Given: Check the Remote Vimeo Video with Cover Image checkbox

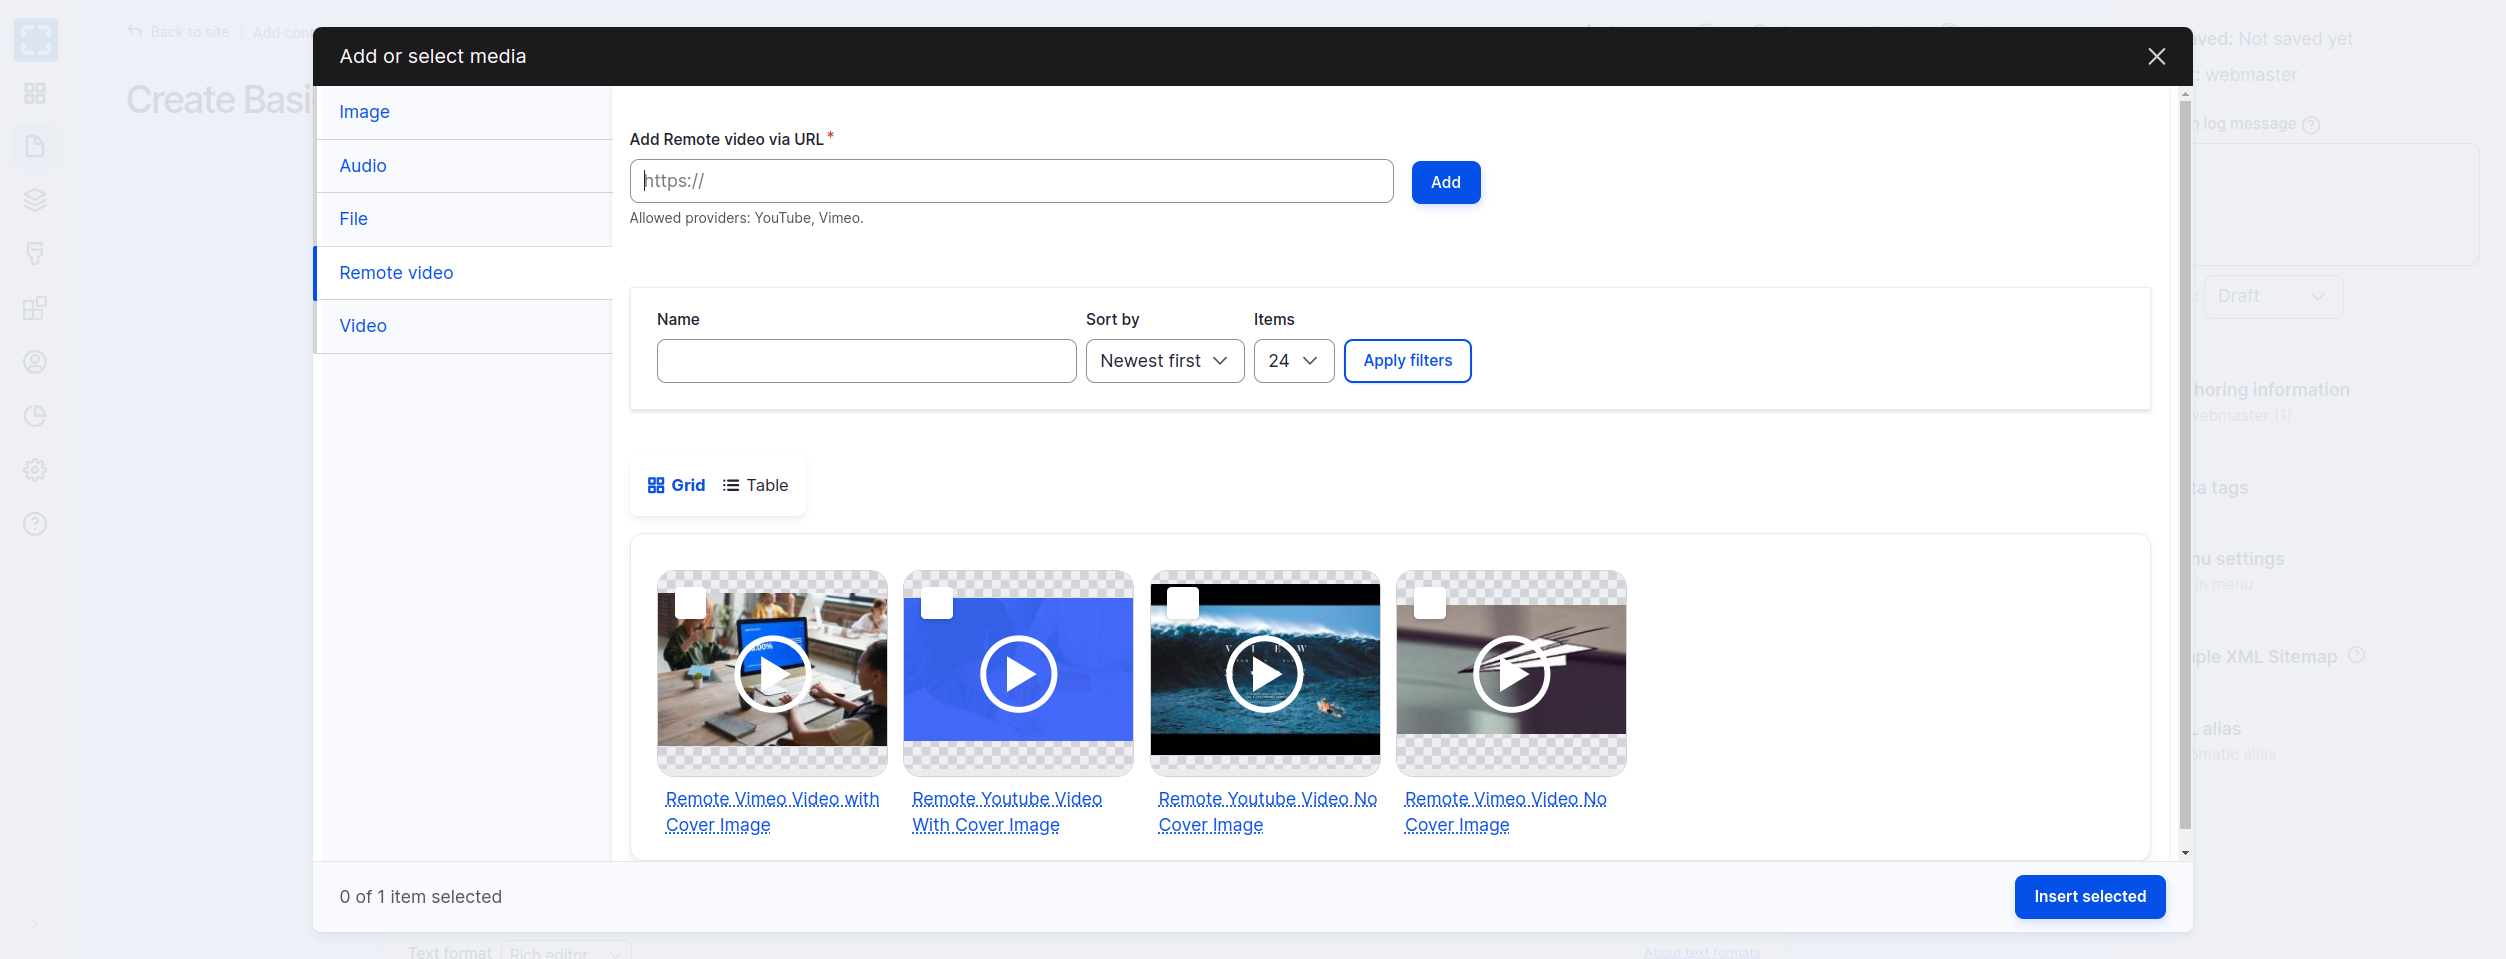Looking at the screenshot, I should tap(691, 603).
